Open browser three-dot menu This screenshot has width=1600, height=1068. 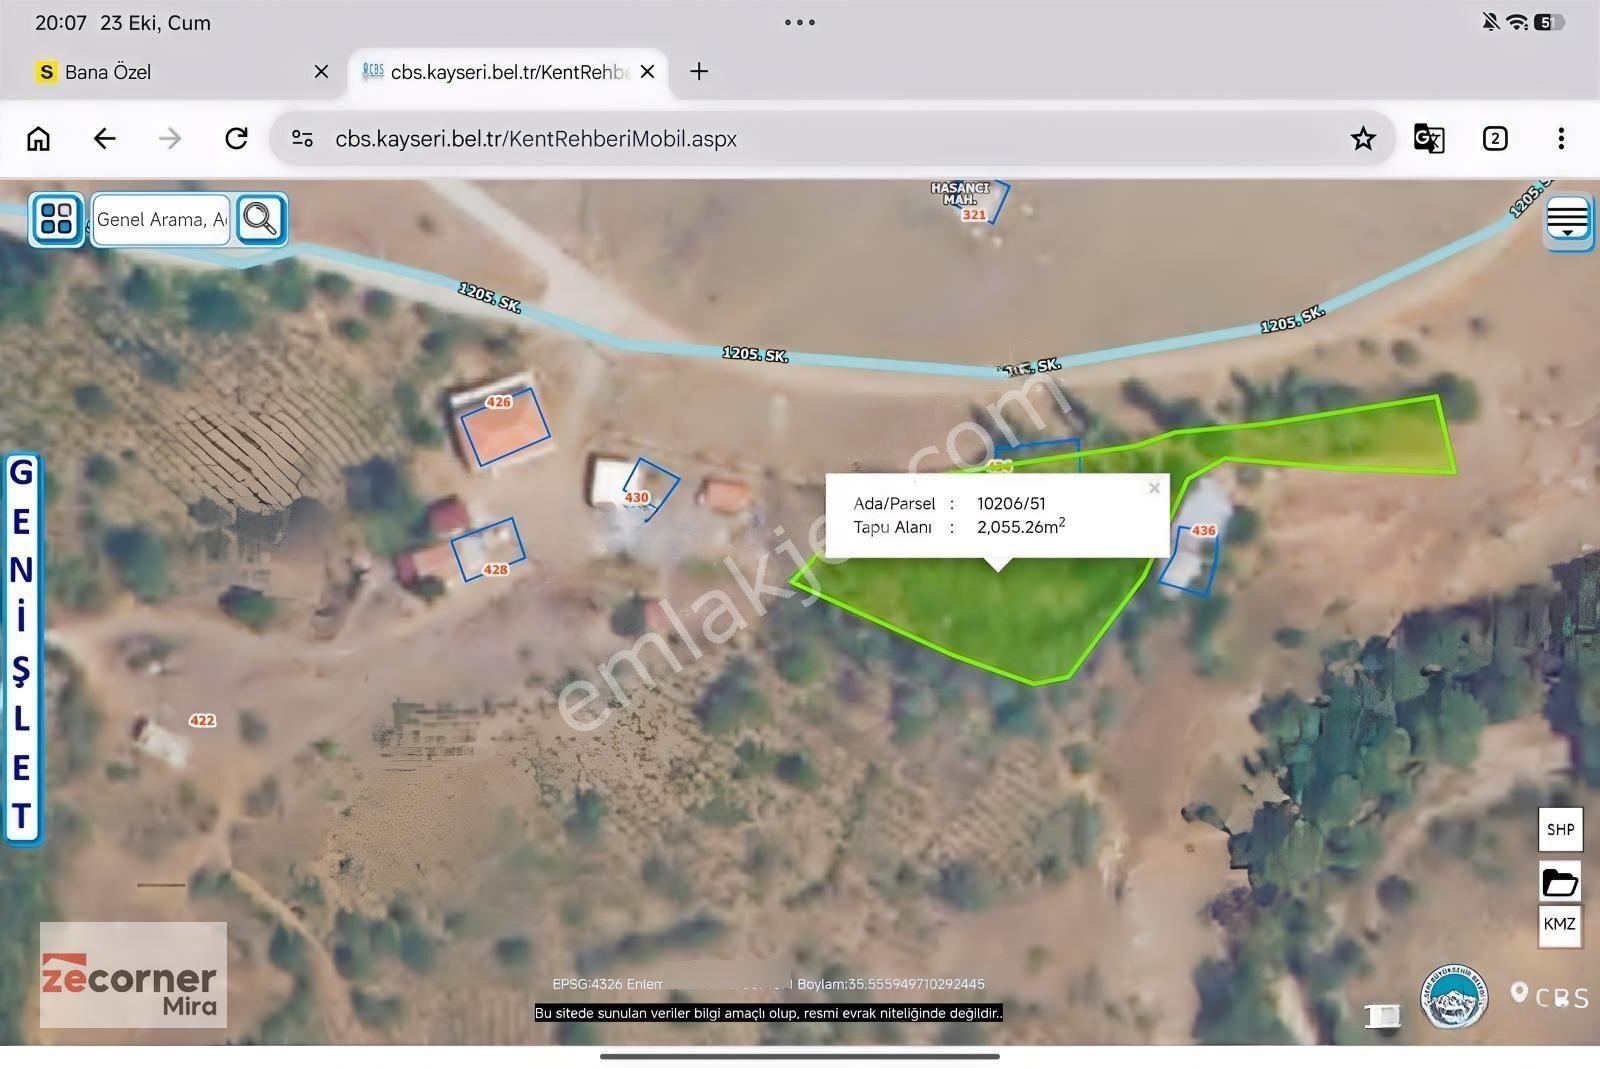(1561, 138)
